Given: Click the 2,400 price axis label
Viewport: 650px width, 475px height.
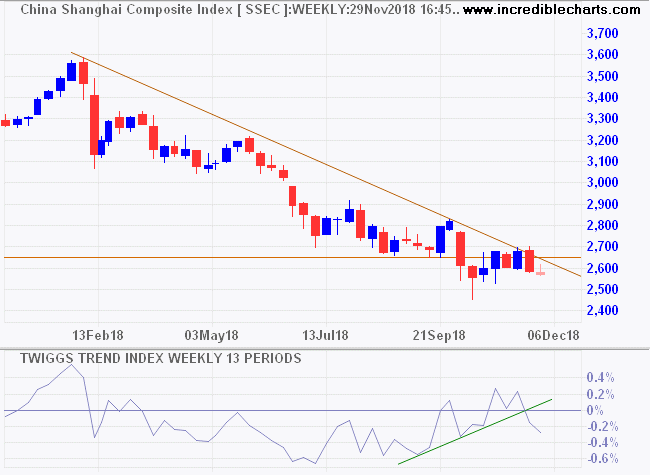Looking at the screenshot, I should point(602,310).
